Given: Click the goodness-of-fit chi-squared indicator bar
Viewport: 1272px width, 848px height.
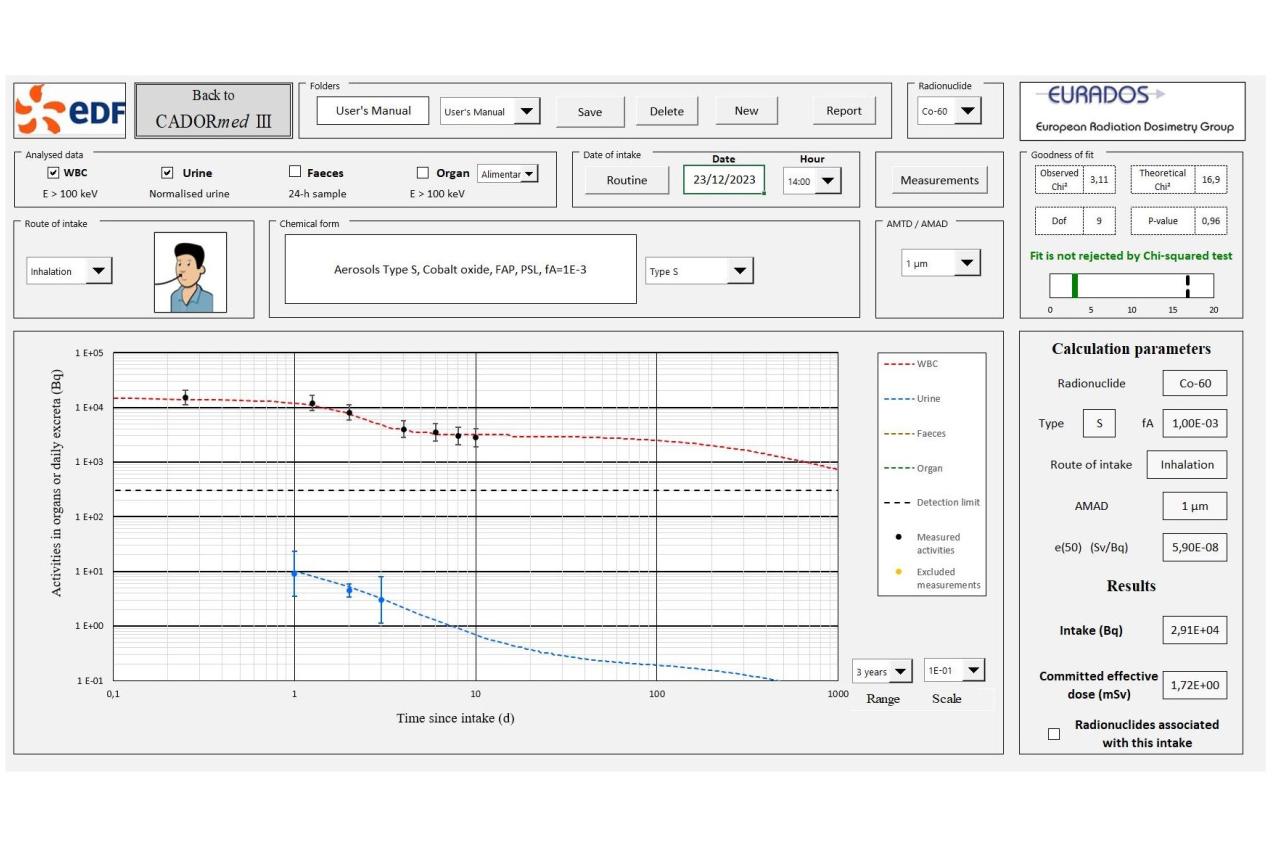Looking at the screenshot, I should pos(1131,286).
